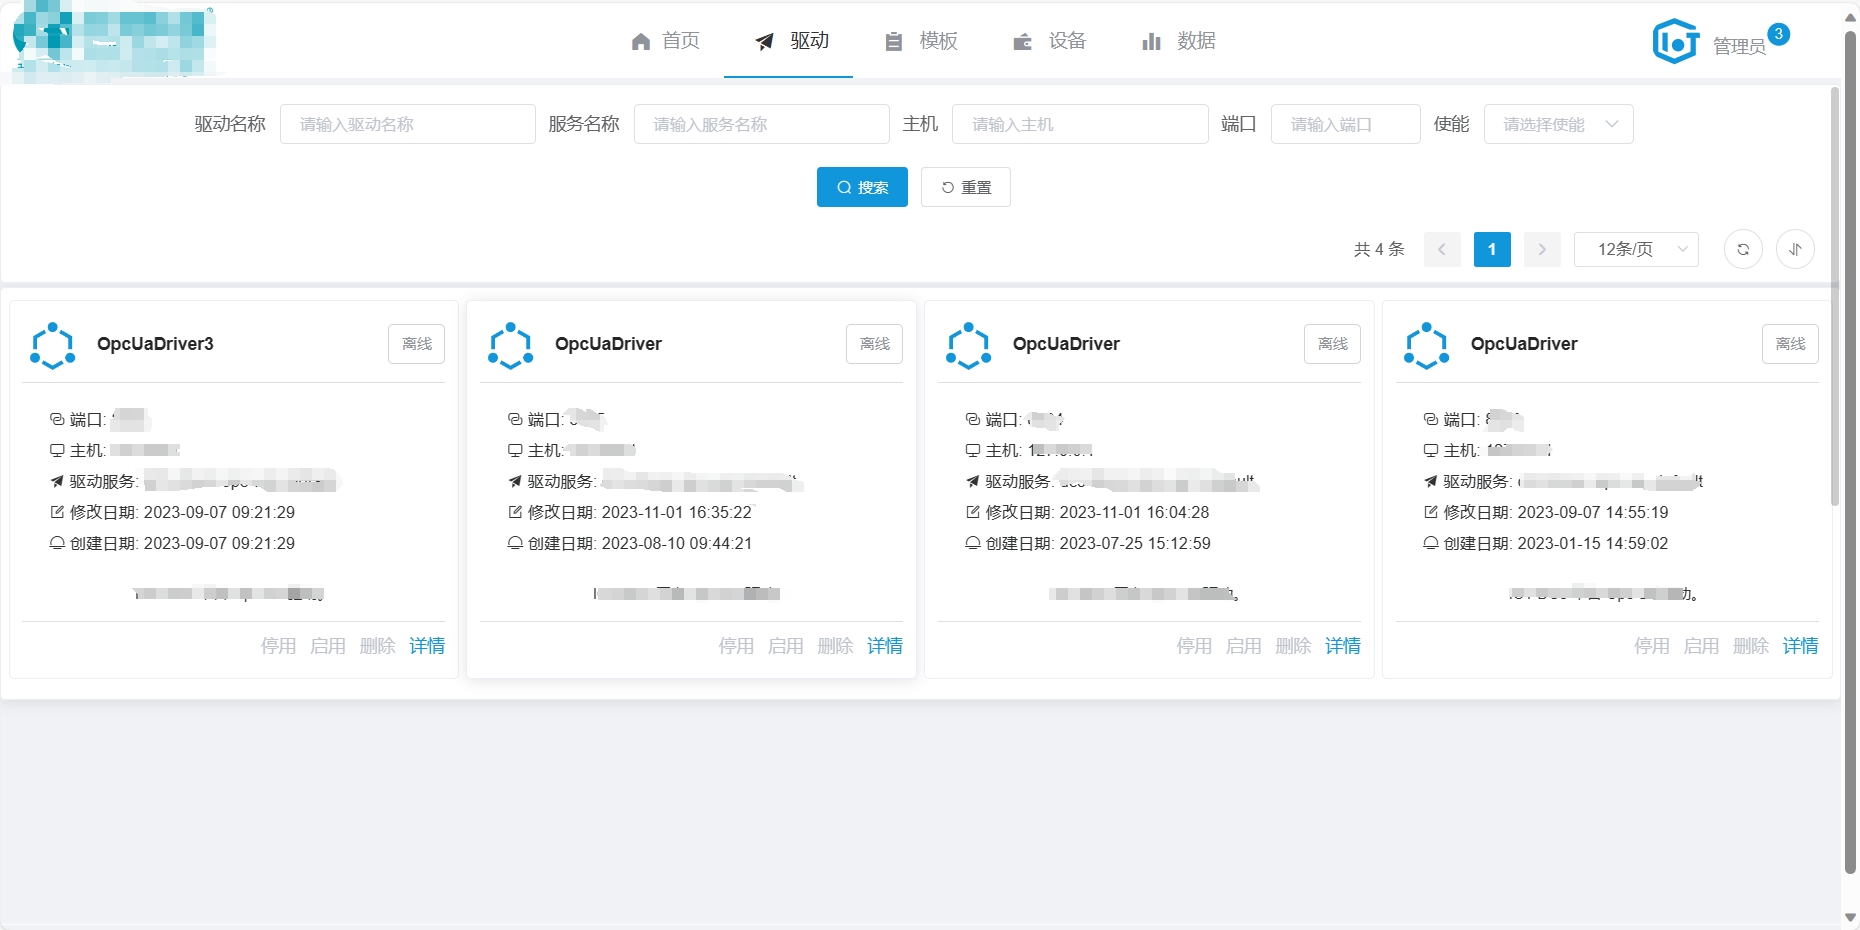Image resolution: width=1860 pixels, height=930 pixels.
Task: Click the 共 4 条 total count
Action: (x=1379, y=249)
